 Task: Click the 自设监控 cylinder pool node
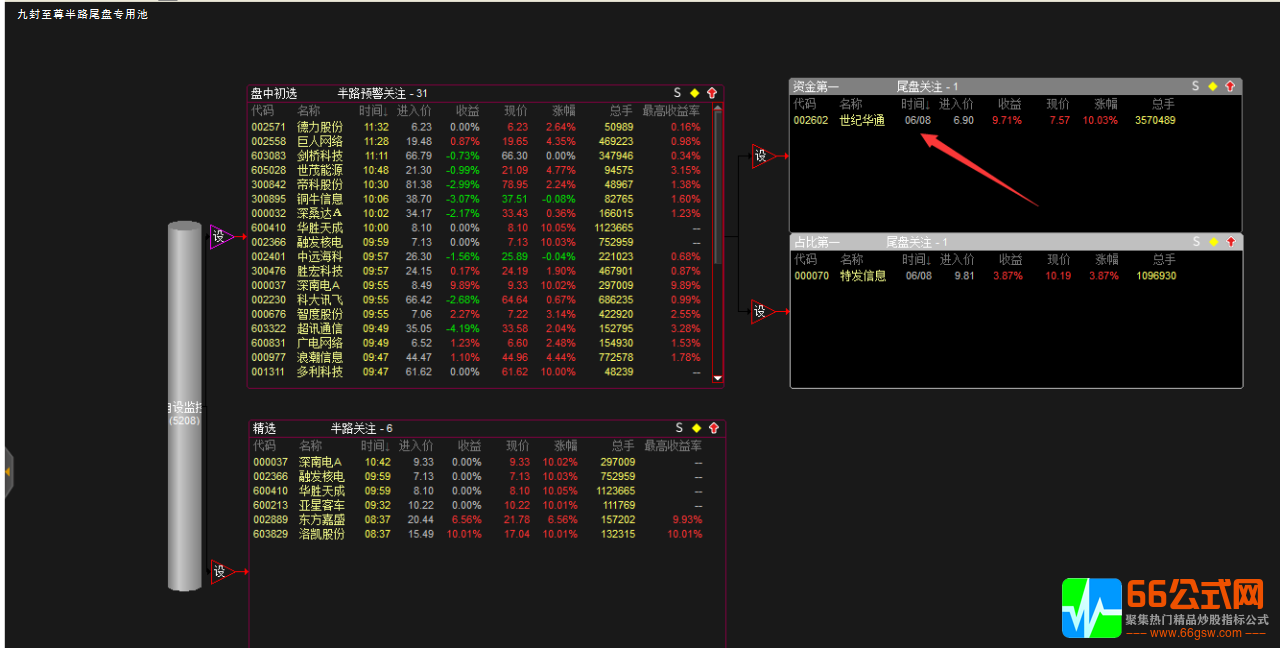(185, 407)
